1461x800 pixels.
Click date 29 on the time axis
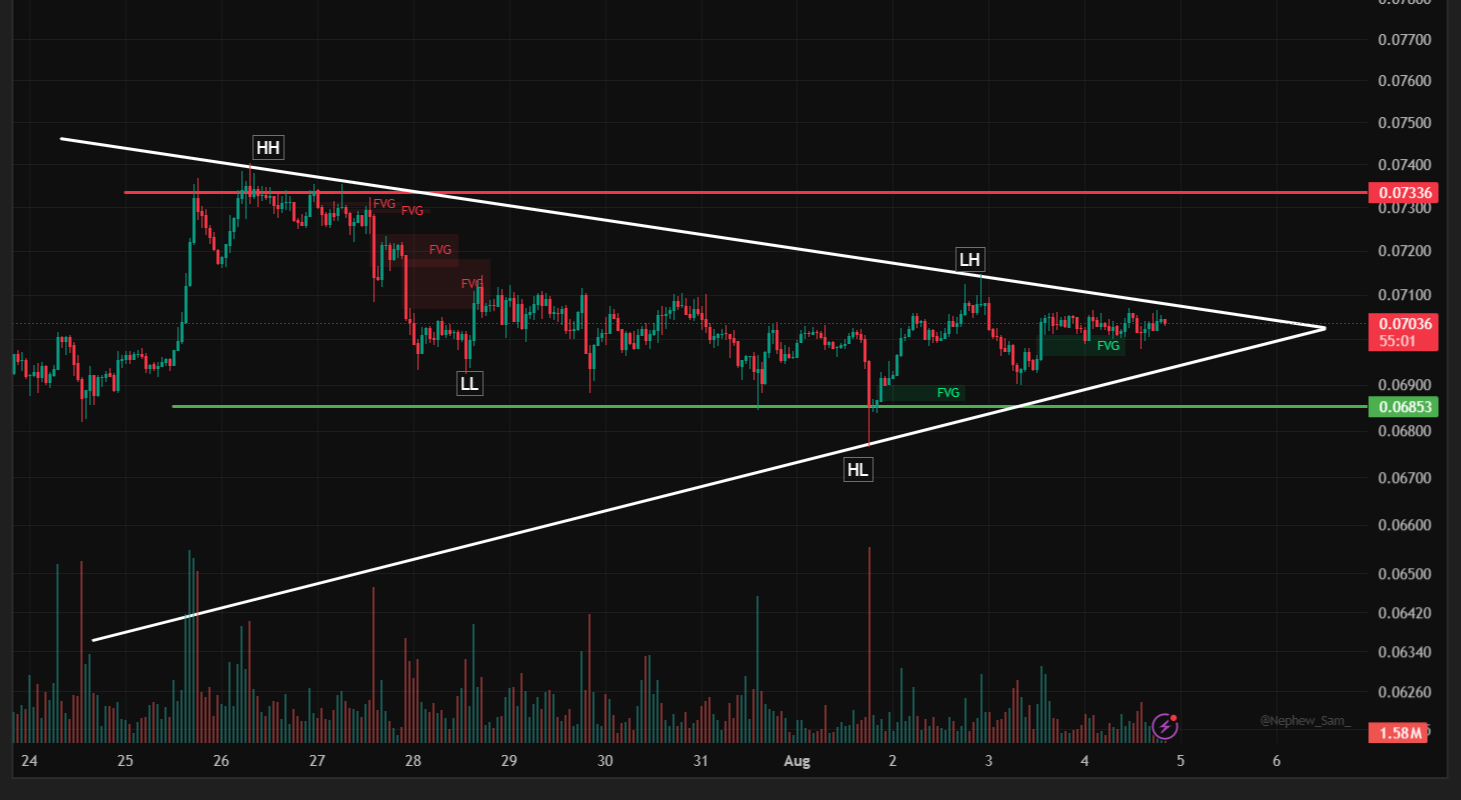click(509, 761)
